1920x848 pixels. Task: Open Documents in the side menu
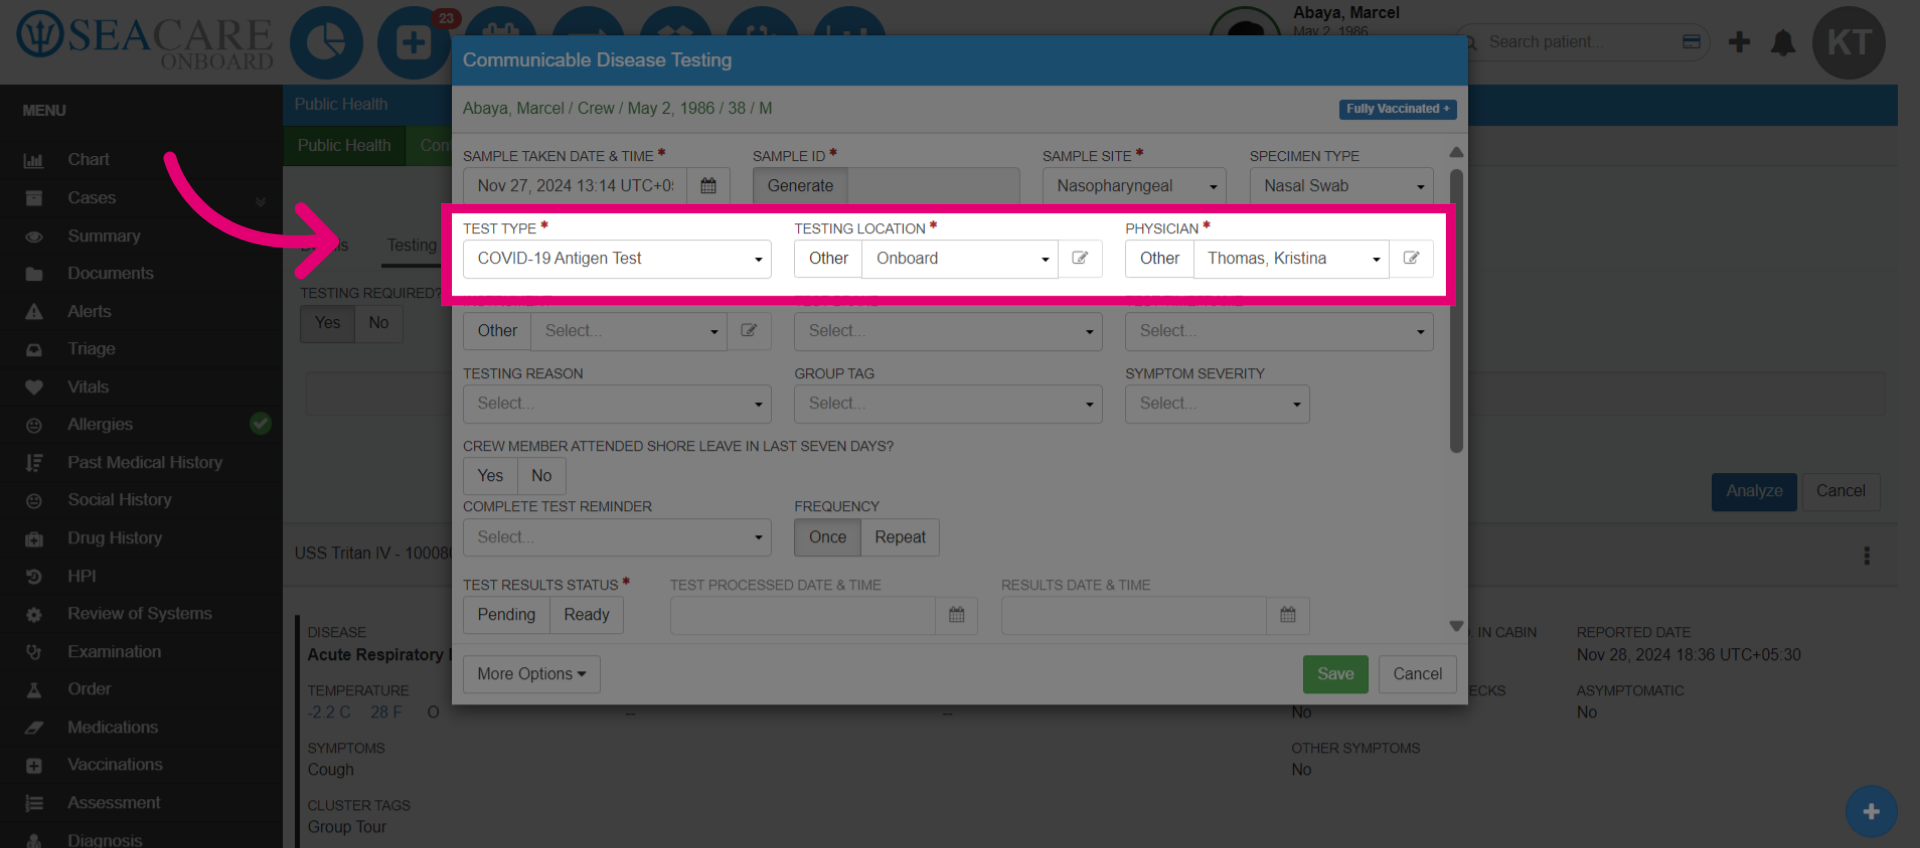pyautogui.click(x=110, y=274)
